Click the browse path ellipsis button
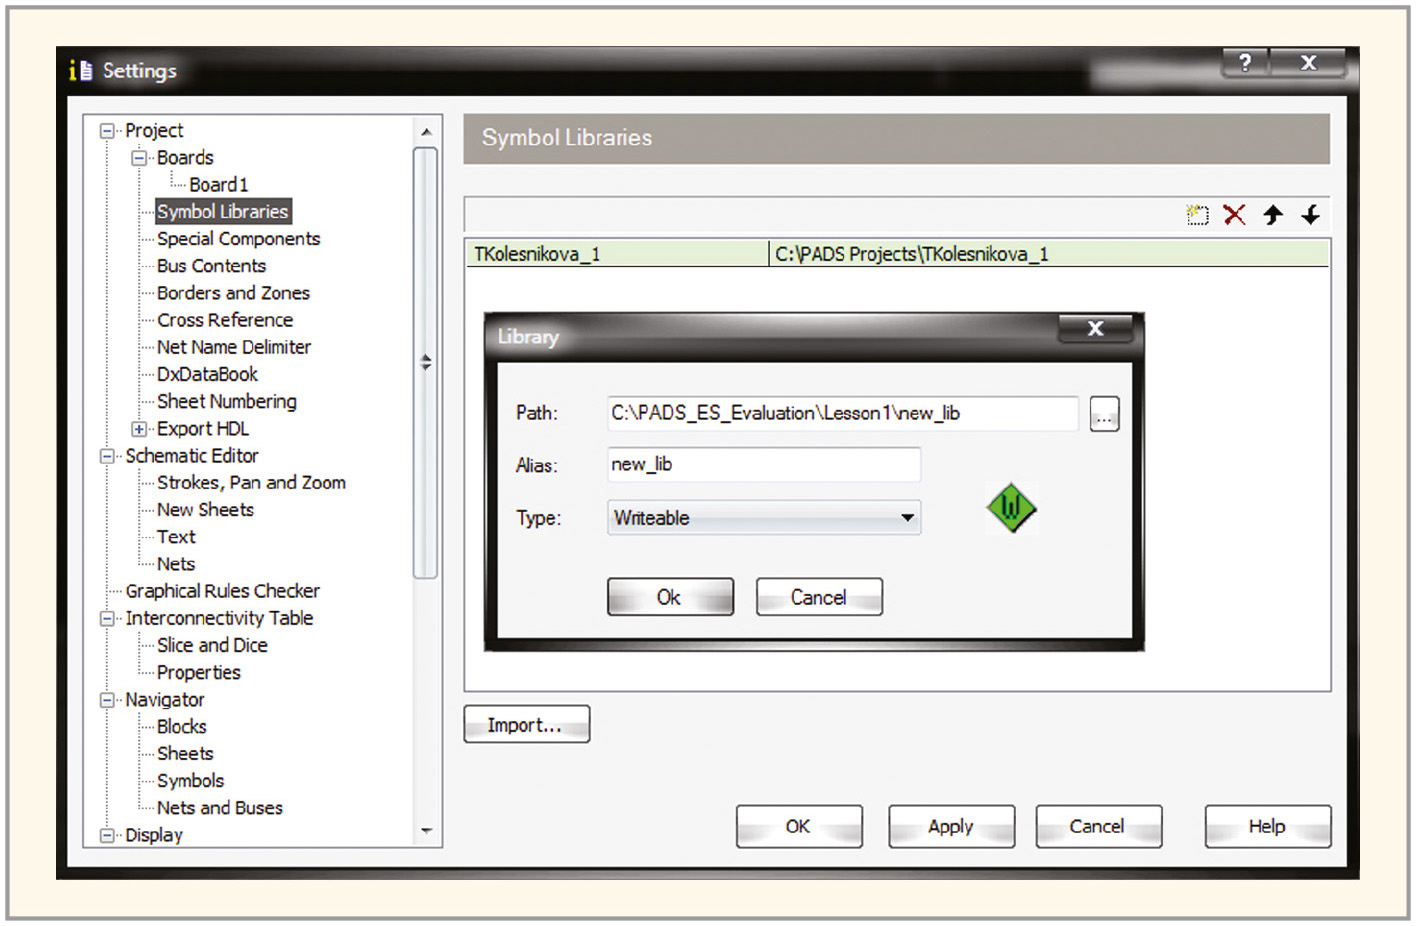Image resolution: width=1418 pixels, height=926 pixels. coord(1104,414)
